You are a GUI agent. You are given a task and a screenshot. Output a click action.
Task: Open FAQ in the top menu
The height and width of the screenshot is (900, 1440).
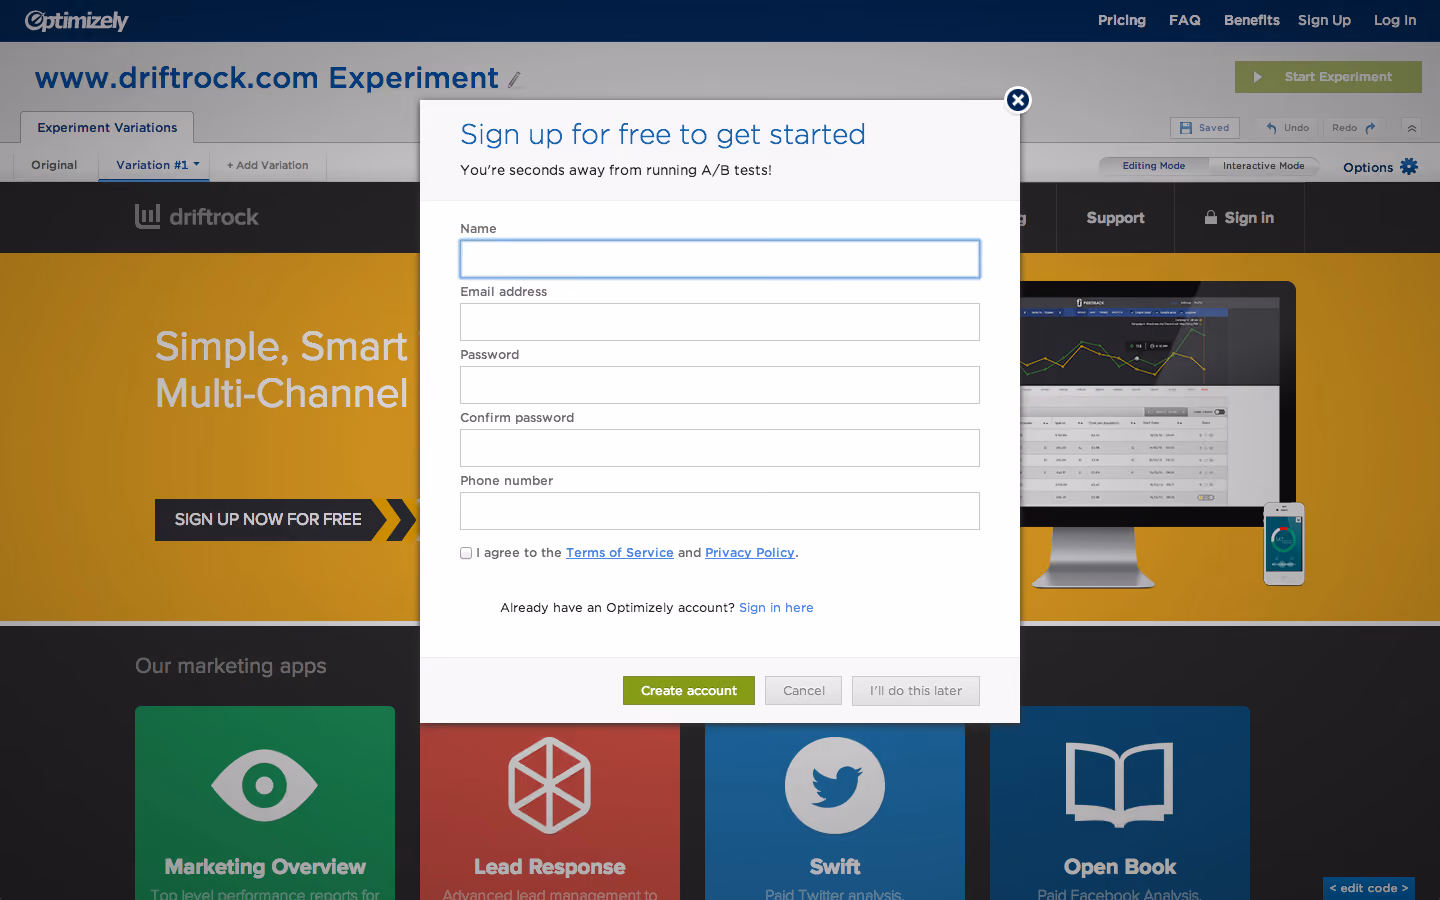[x=1185, y=20]
